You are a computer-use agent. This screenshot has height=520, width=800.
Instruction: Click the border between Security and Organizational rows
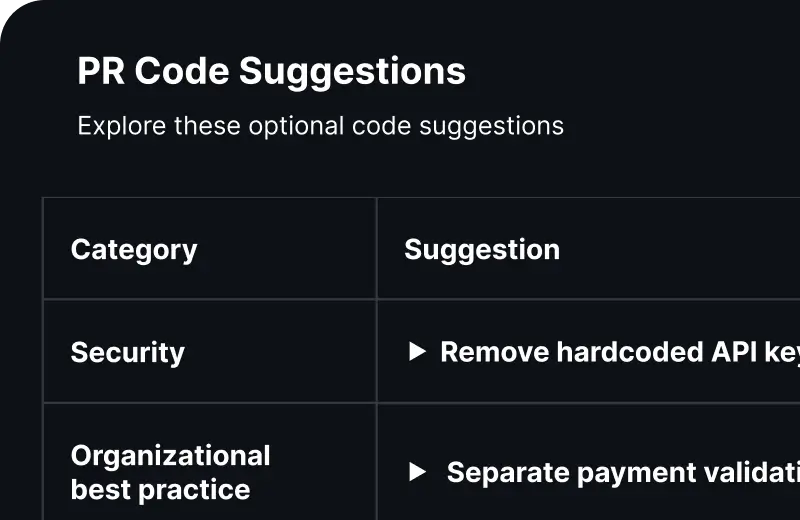tap(210, 403)
